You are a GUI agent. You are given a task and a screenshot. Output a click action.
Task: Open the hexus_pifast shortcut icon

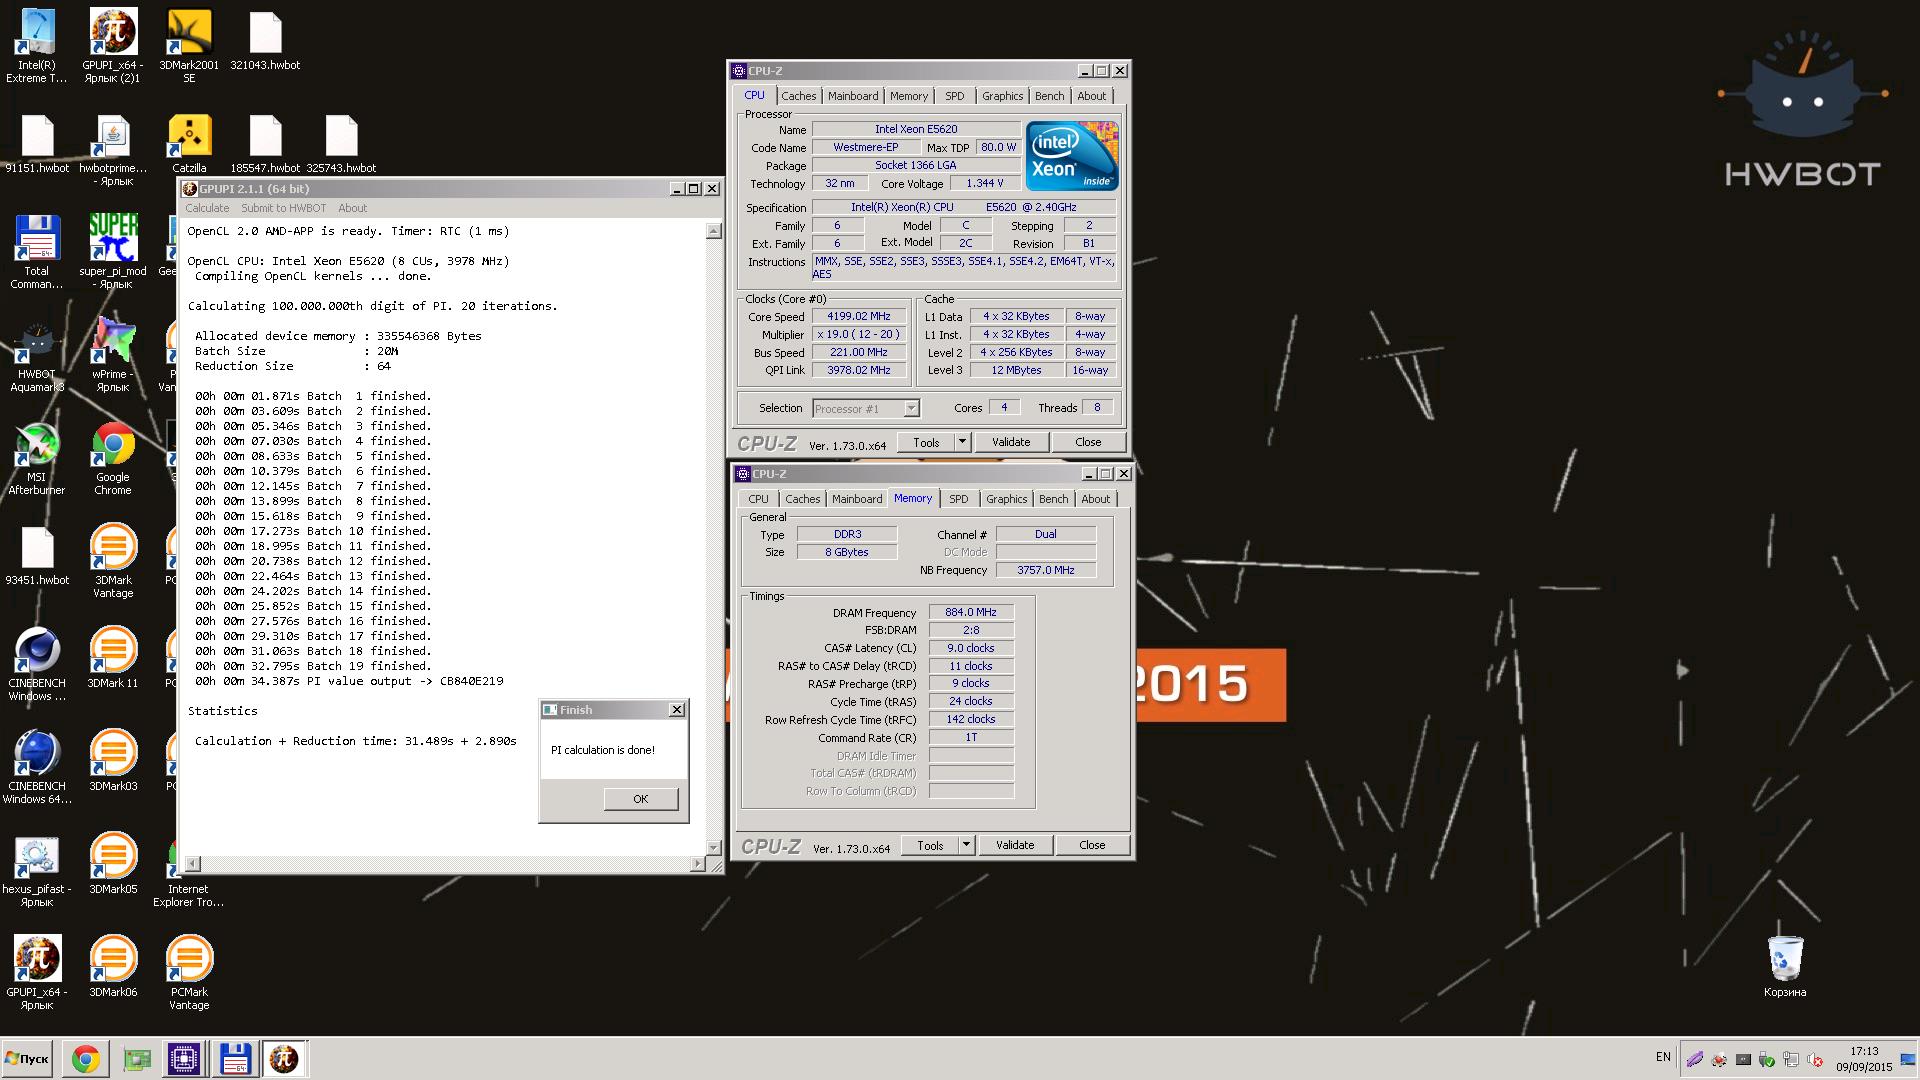pyautogui.click(x=37, y=871)
